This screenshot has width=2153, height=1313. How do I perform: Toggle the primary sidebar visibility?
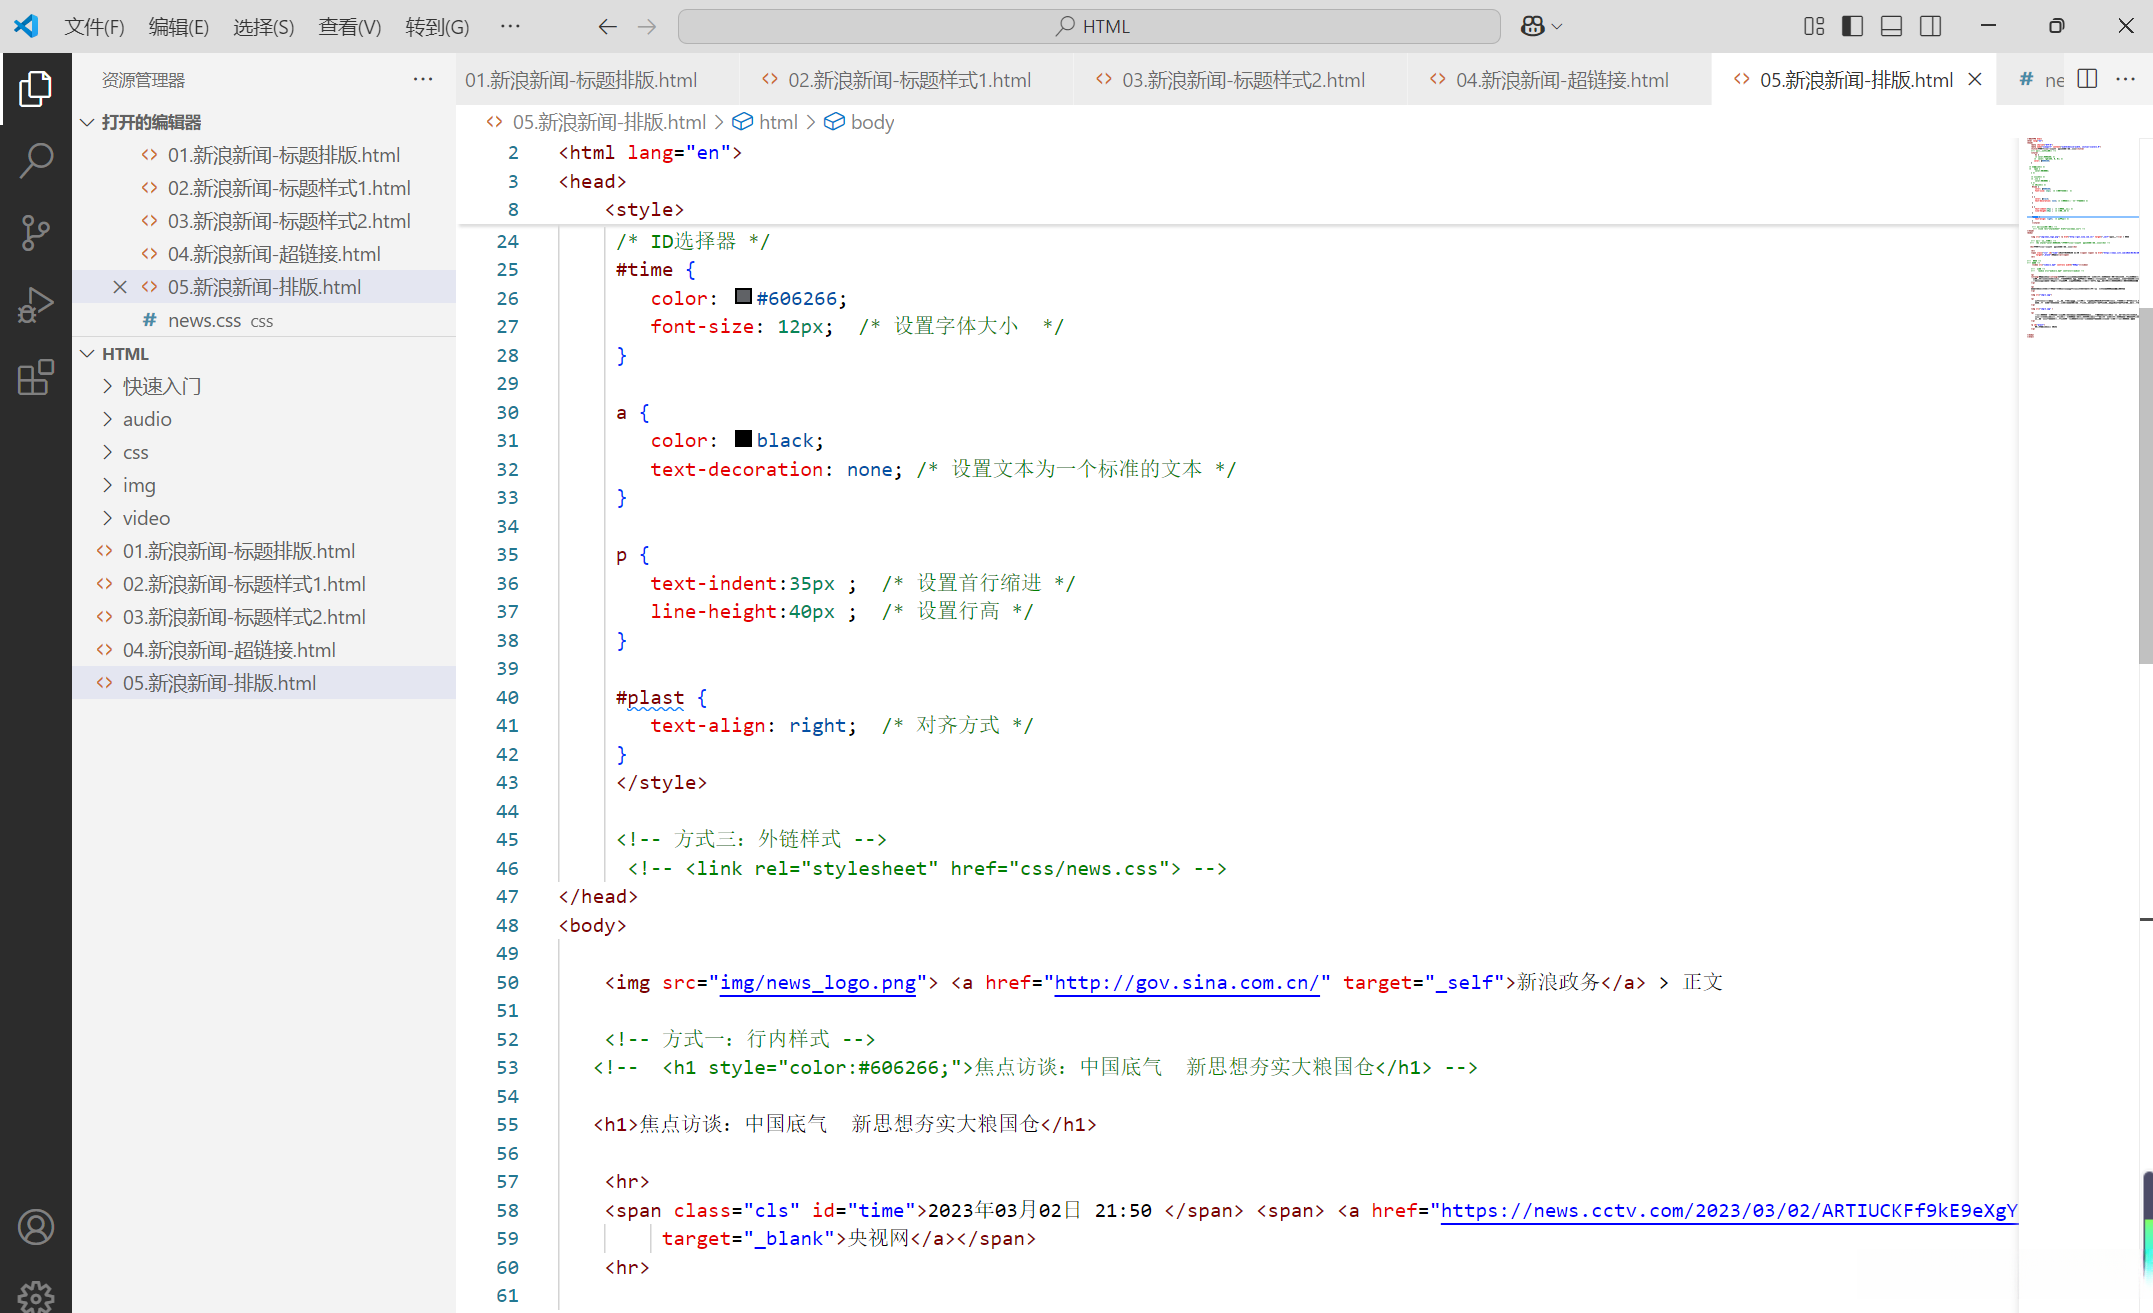pos(1852,26)
